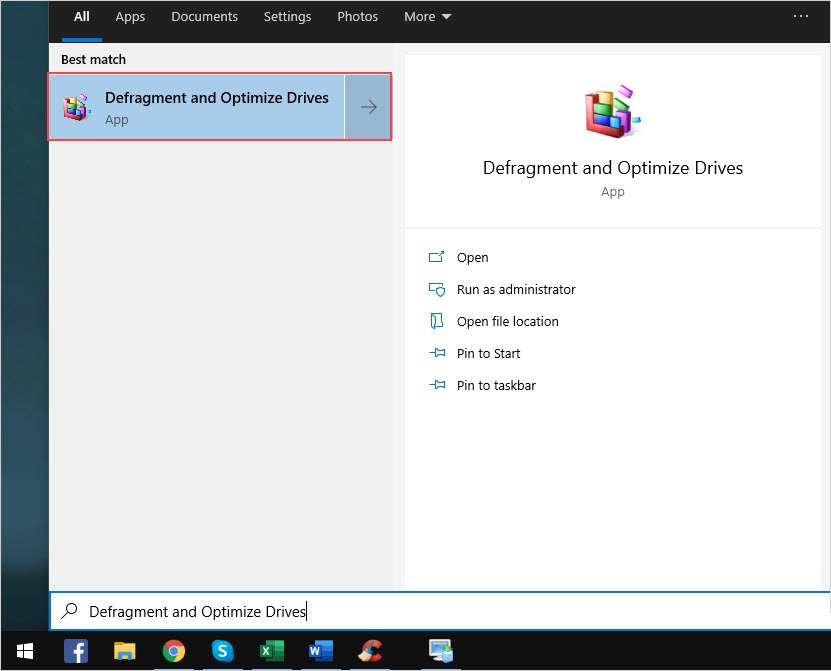The image size is (831, 671).
Task: Click Open file location
Action: pyautogui.click(x=507, y=322)
